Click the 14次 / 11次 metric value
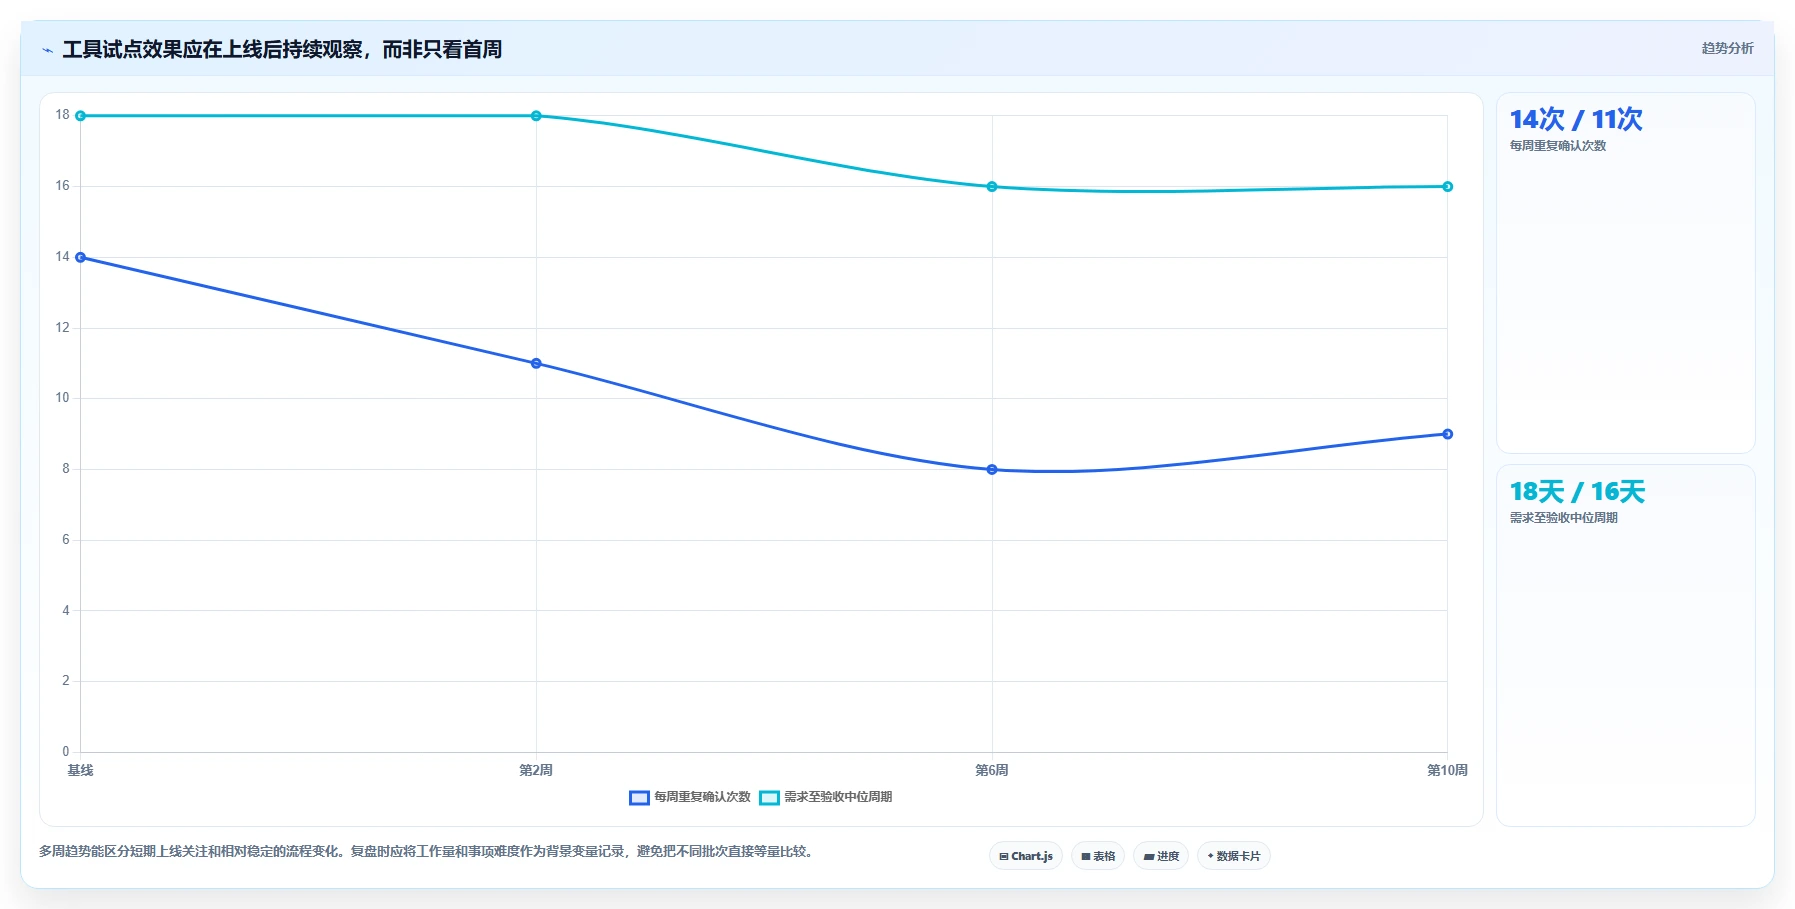 click(x=1576, y=120)
